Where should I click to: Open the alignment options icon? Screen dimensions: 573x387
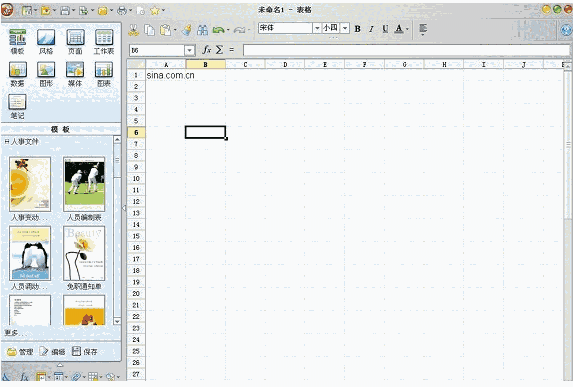pos(423,29)
